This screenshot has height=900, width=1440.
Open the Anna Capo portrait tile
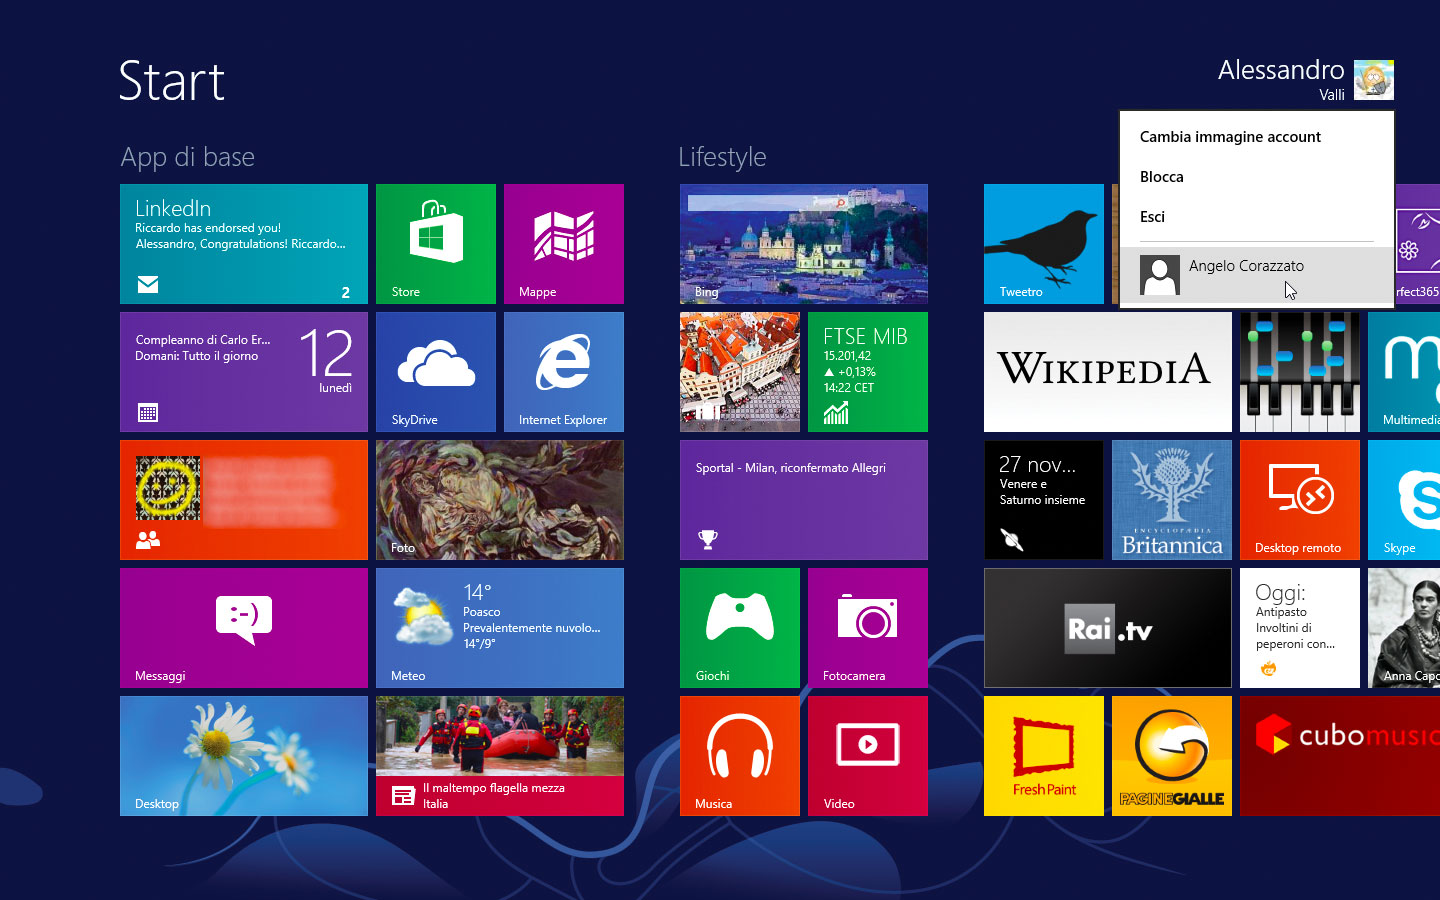tap(1404, 628)
